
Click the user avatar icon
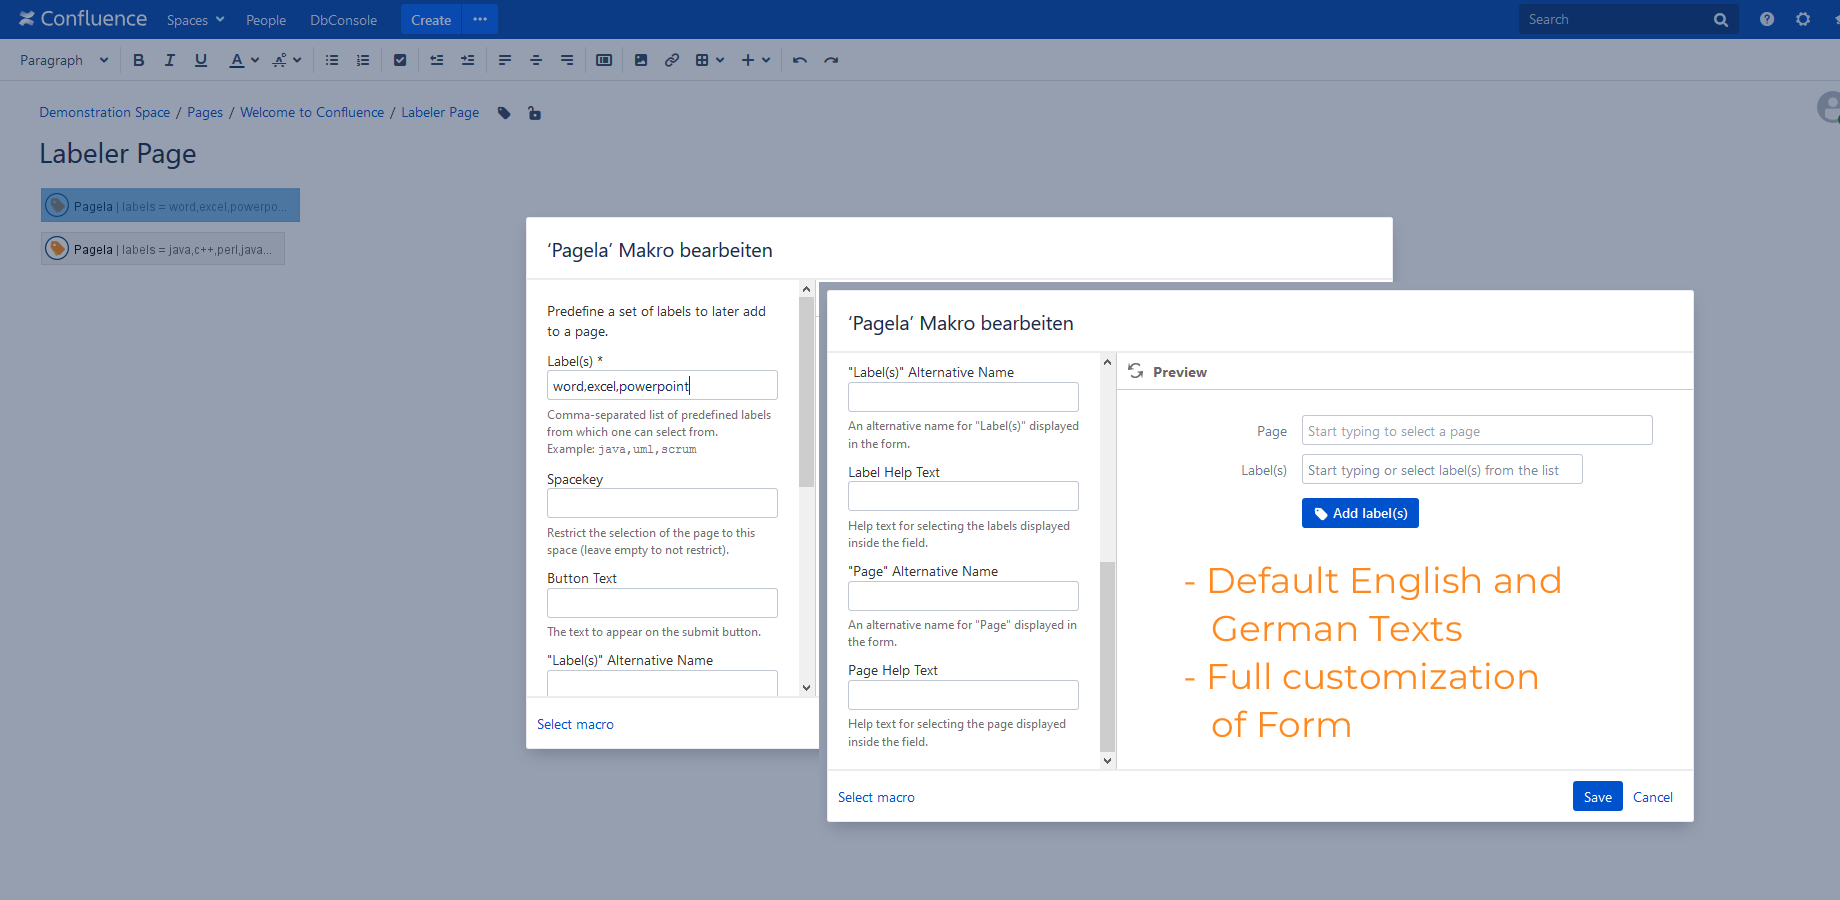(1828, 107)
